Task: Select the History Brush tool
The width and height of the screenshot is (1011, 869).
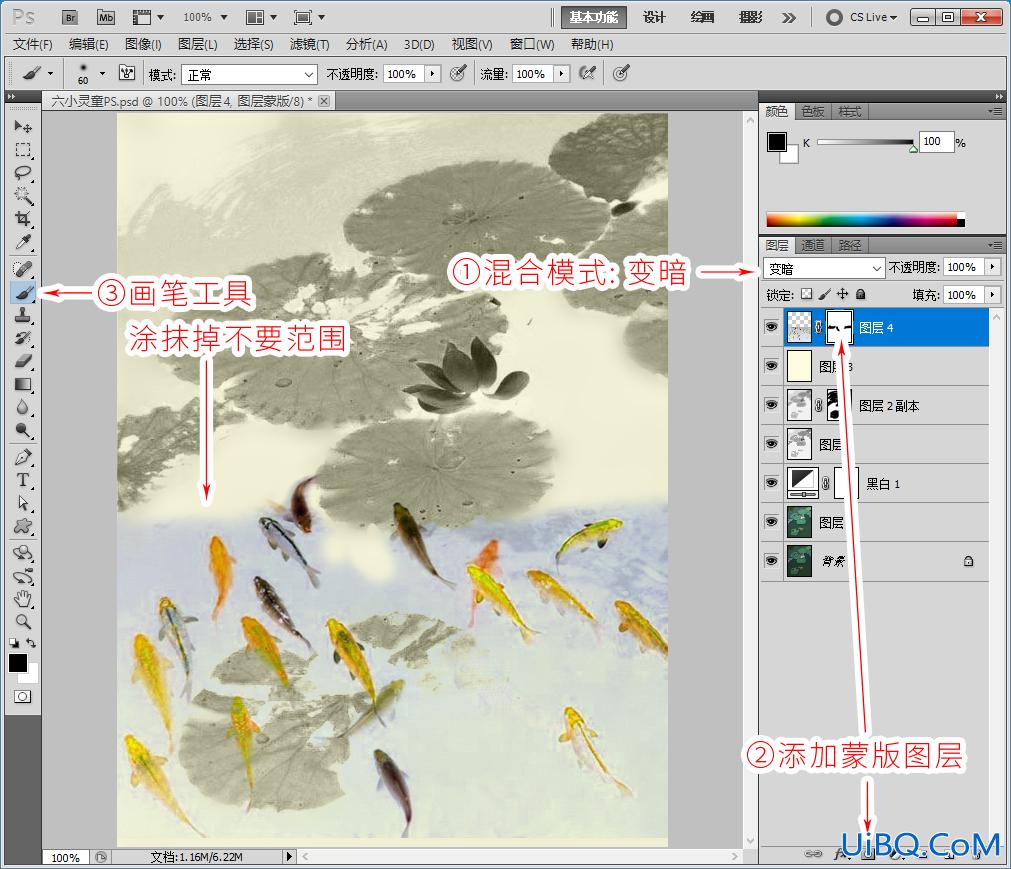Action: click(23, 338)
